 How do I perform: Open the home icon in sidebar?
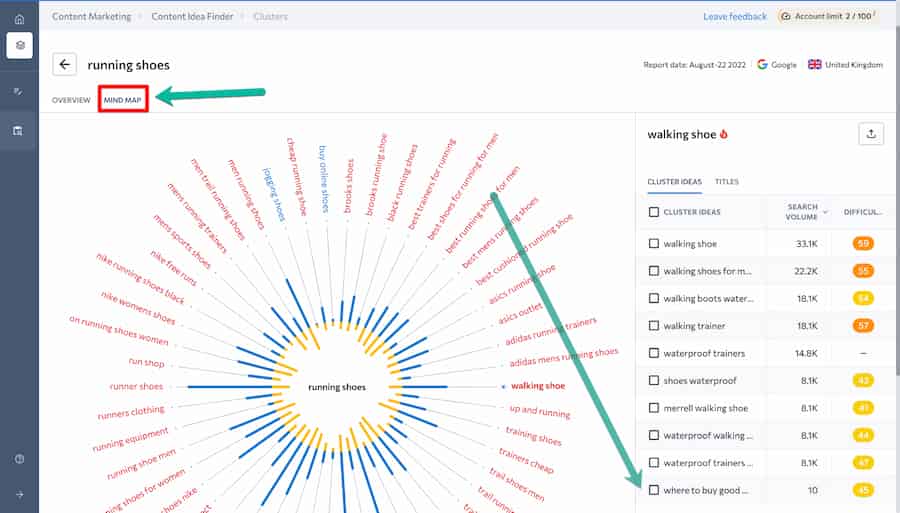(x=19, y=19)
